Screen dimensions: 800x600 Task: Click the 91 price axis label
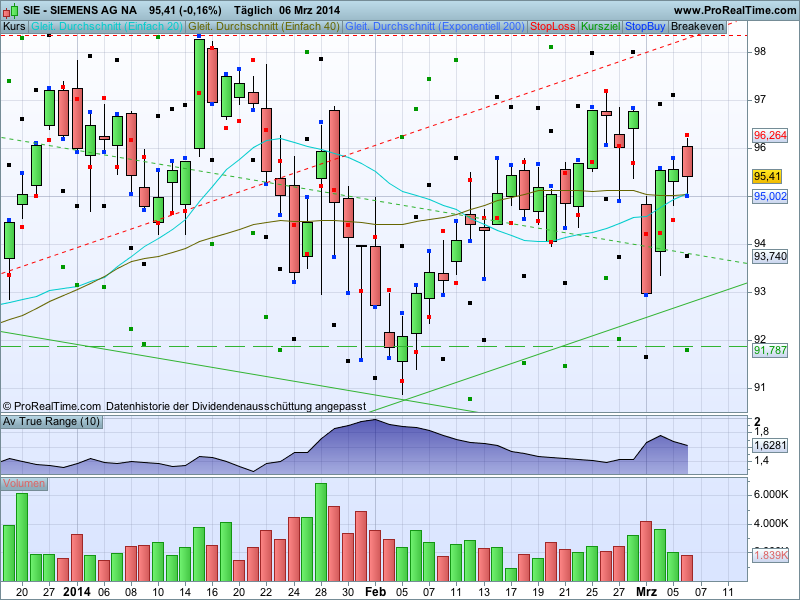coord(760,388)
